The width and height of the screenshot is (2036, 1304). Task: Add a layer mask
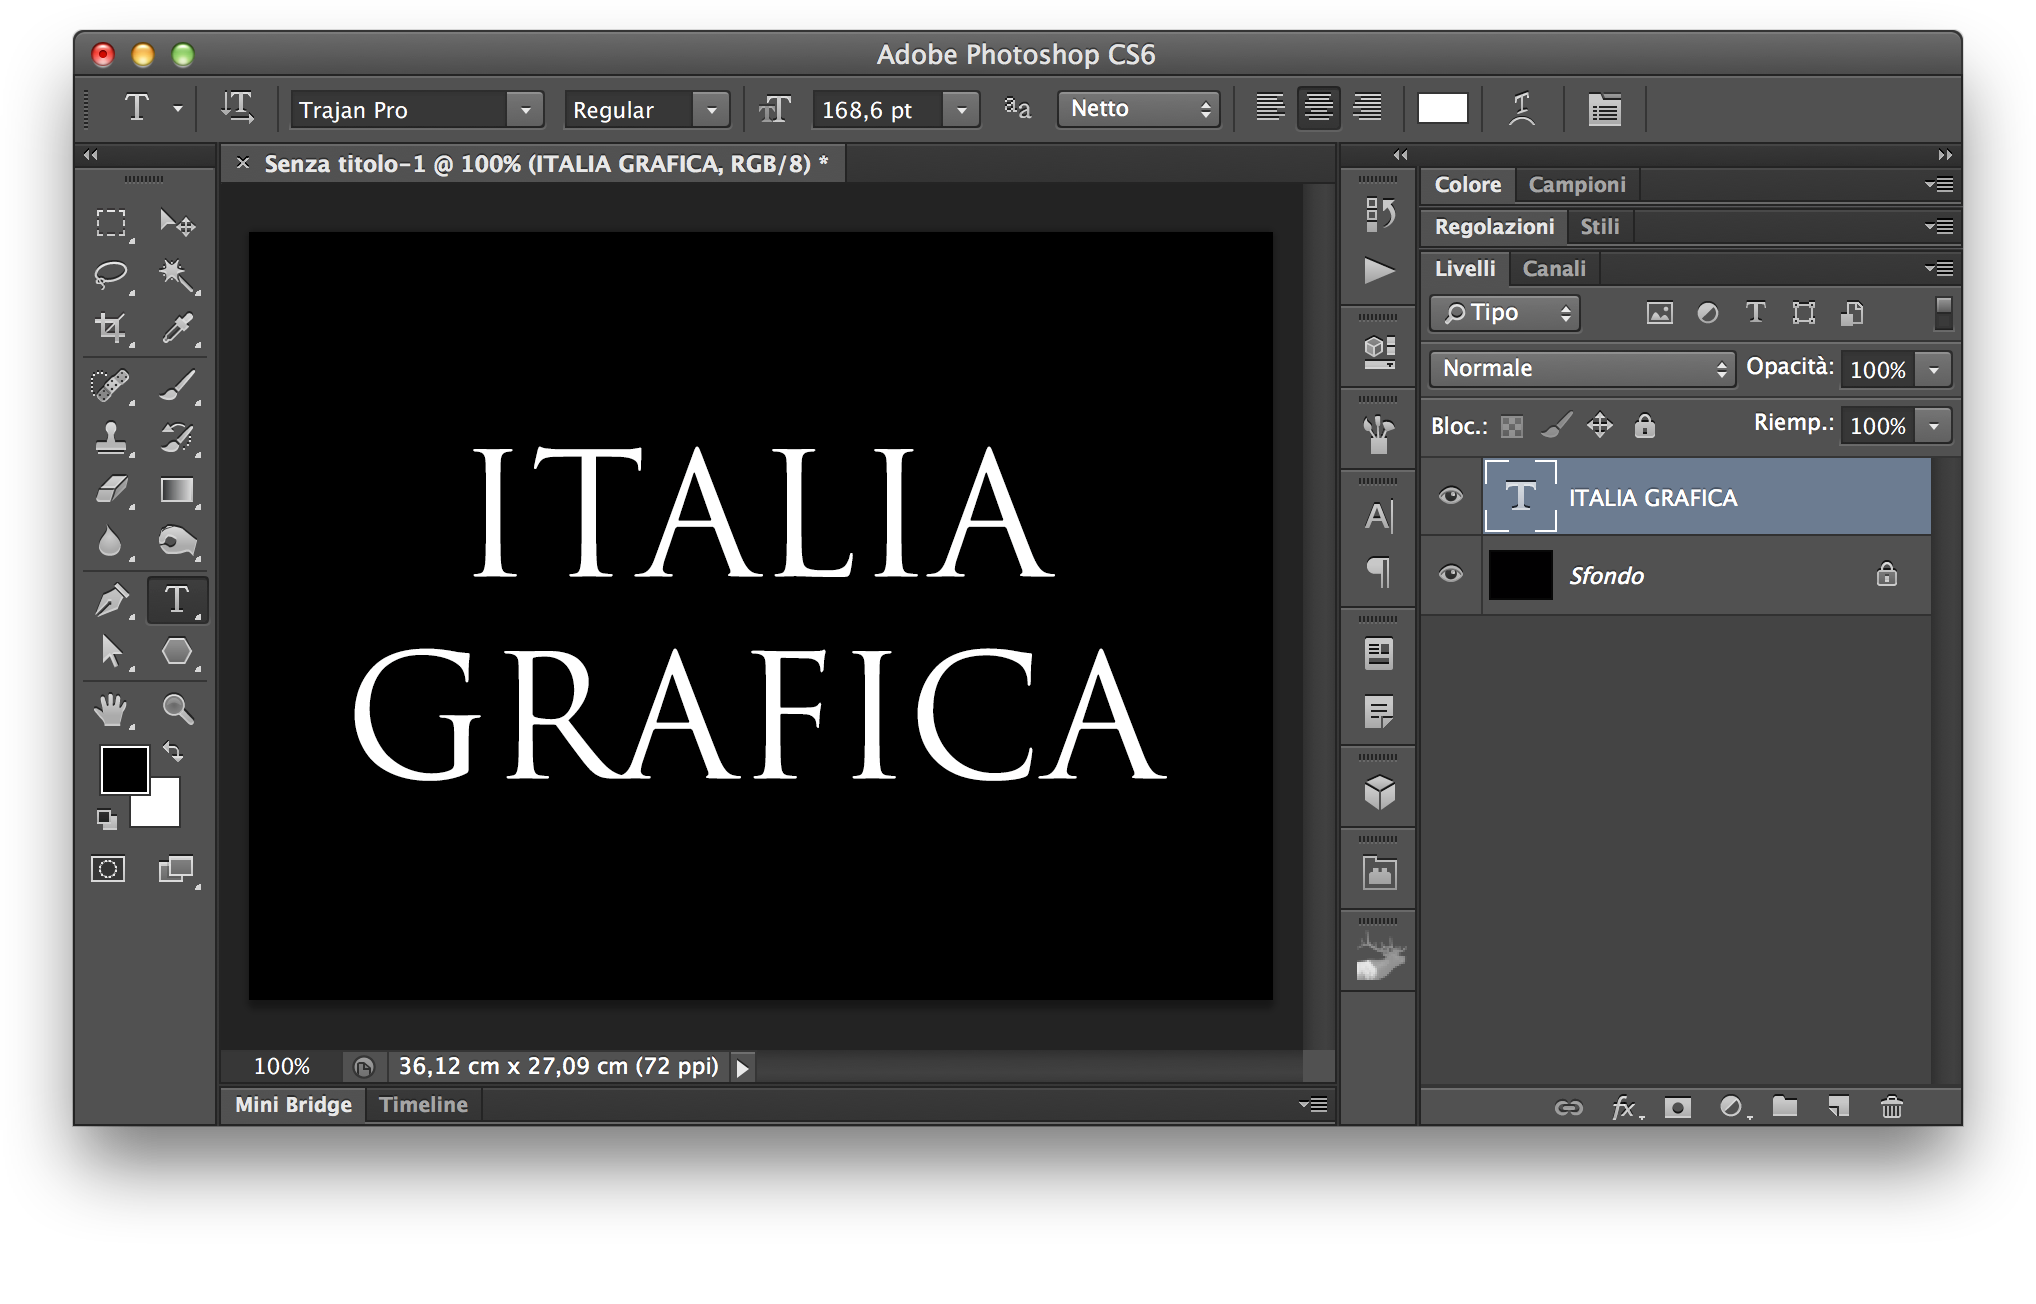(1677, 1107)
